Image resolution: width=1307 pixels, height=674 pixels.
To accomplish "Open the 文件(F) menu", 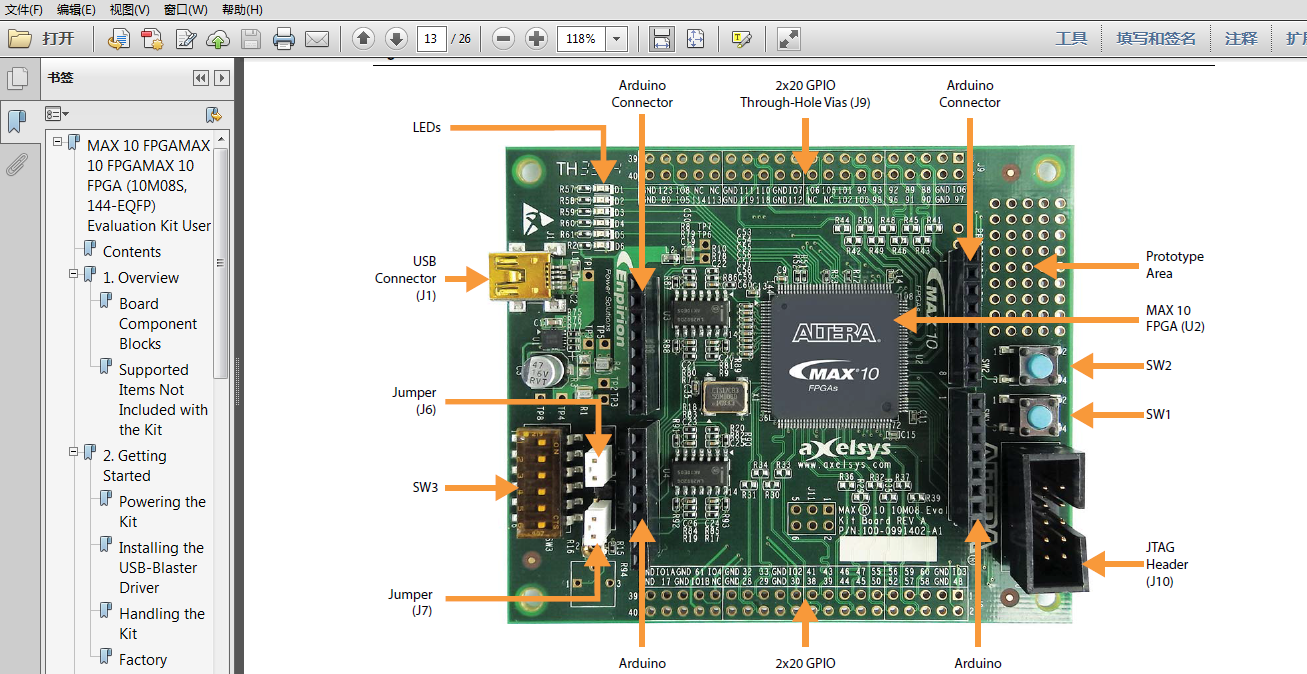I will pyautogui.click(x=24, y=9).
